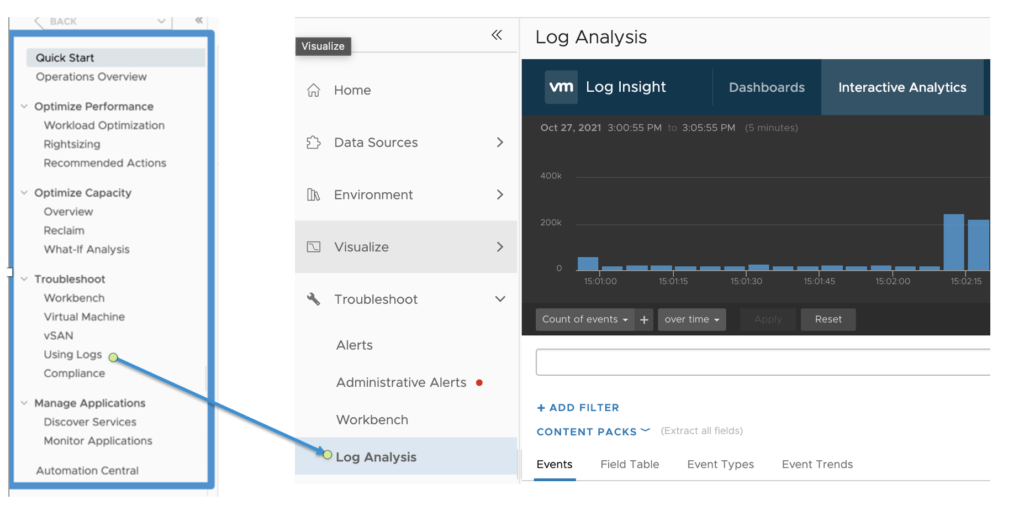Screen dimensions: 1024x516
Task: Click the Home house icon
Action: [x=314, y=90]
